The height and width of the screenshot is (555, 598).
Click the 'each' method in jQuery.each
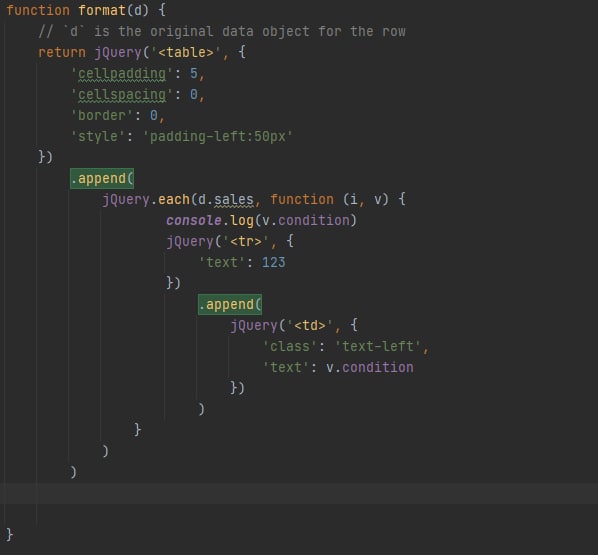point(174,199)
